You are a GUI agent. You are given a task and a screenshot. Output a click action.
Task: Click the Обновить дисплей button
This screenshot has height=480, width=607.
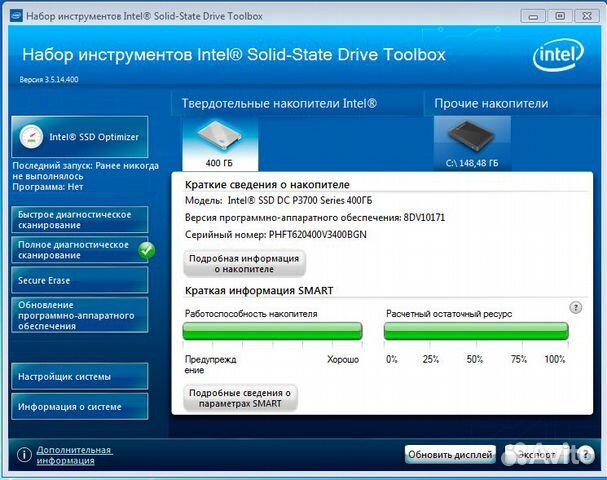(450, 455)
